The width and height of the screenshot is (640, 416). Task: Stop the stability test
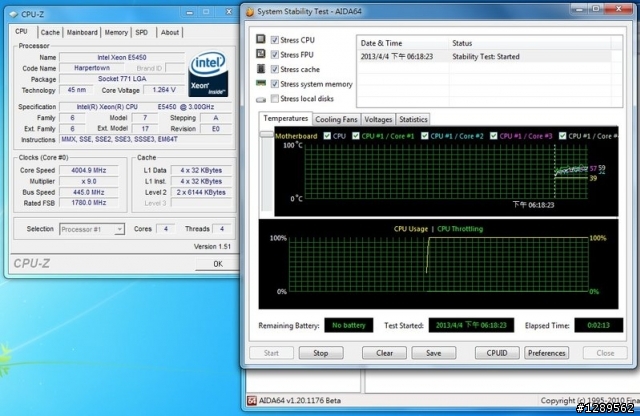pyautogui.click(x=321, y=353)
